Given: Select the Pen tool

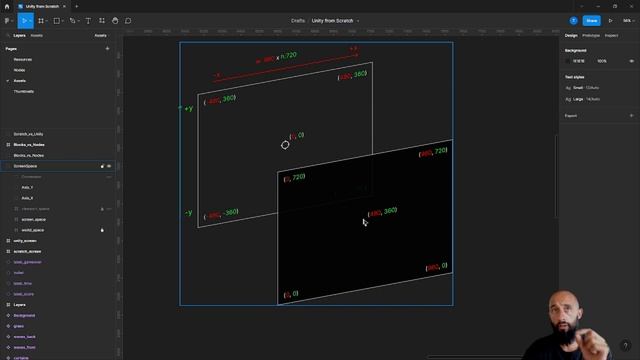Looking at the screenshot, I should (72, 20).
